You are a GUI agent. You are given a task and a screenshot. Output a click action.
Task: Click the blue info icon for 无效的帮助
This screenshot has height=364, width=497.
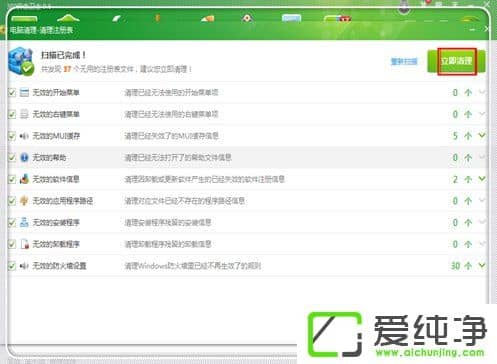coord(24,157)
